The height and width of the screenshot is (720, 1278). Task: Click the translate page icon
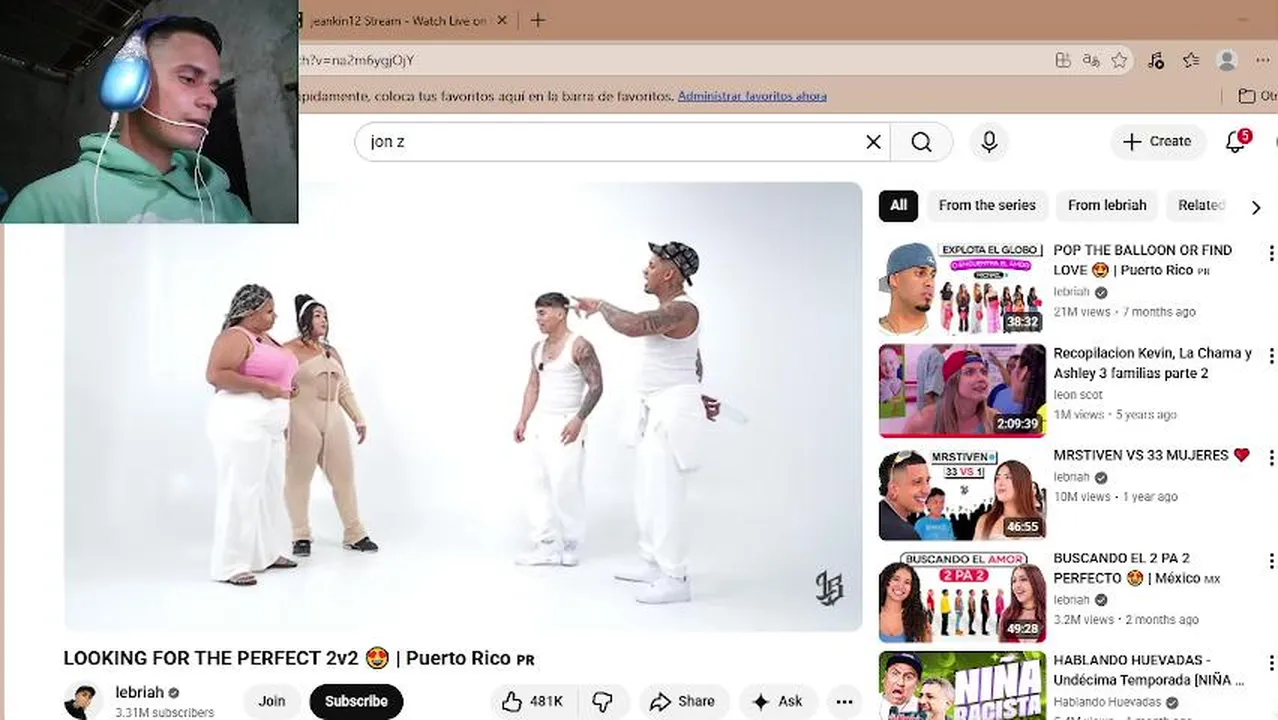pyautogui.click(x=1091, y=60)
